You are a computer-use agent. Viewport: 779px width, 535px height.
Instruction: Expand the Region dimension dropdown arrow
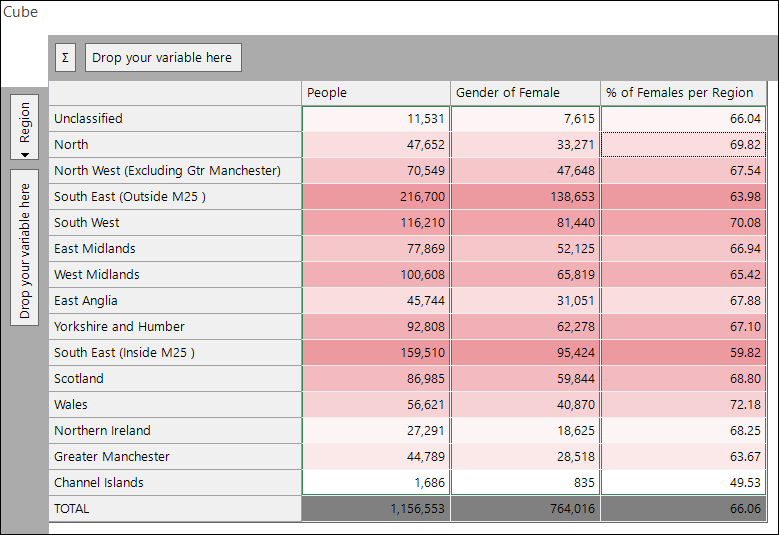pos(24,155)
